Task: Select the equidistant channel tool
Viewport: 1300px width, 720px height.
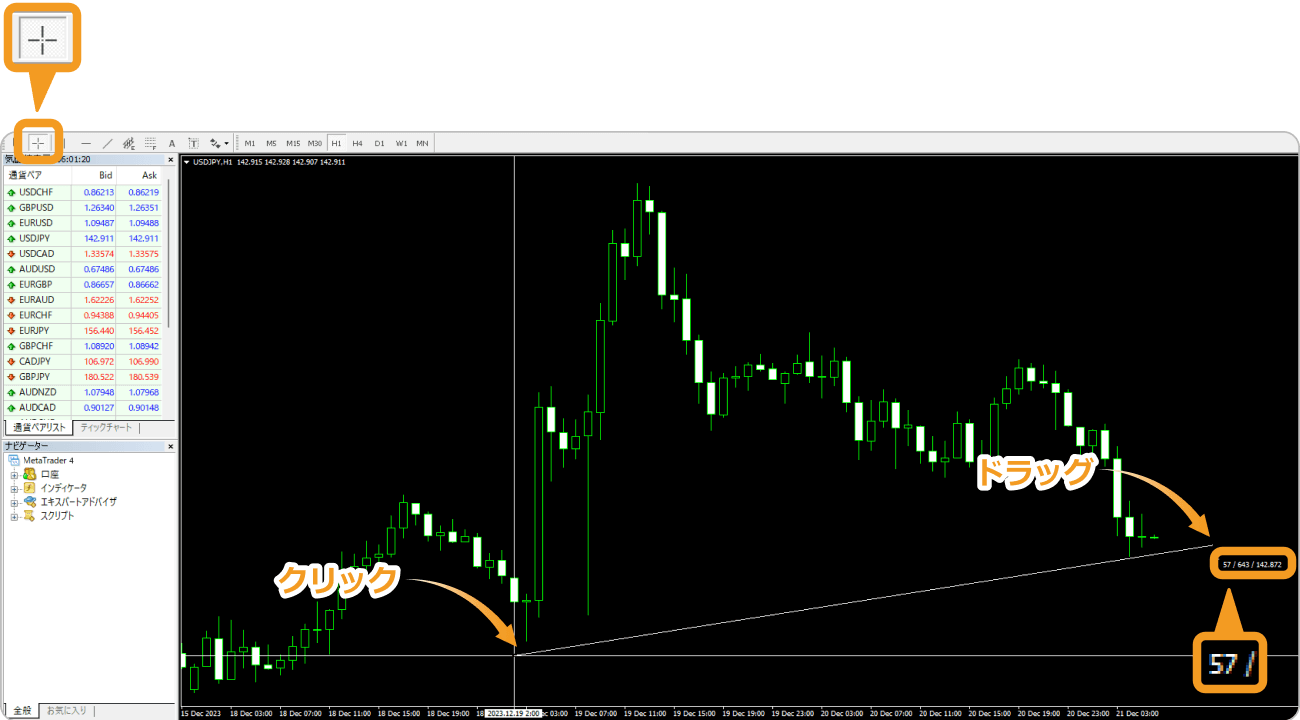Action: (128, 143)
